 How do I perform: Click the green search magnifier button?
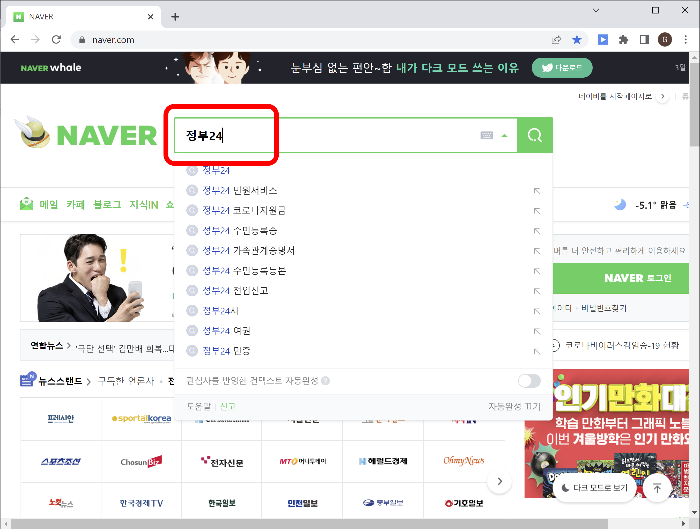535,135
